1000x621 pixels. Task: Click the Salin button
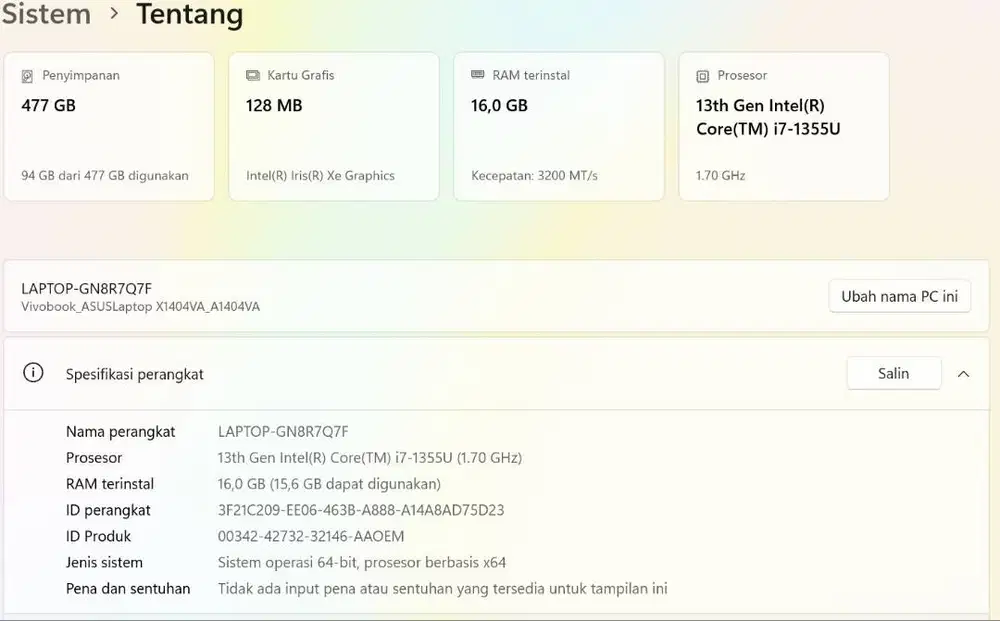pos(893,372)
